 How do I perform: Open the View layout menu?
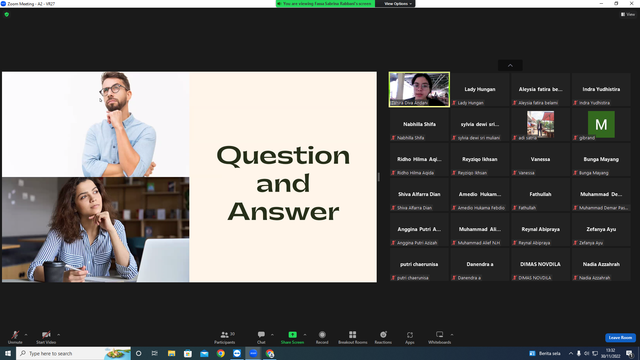coord(628,14)
